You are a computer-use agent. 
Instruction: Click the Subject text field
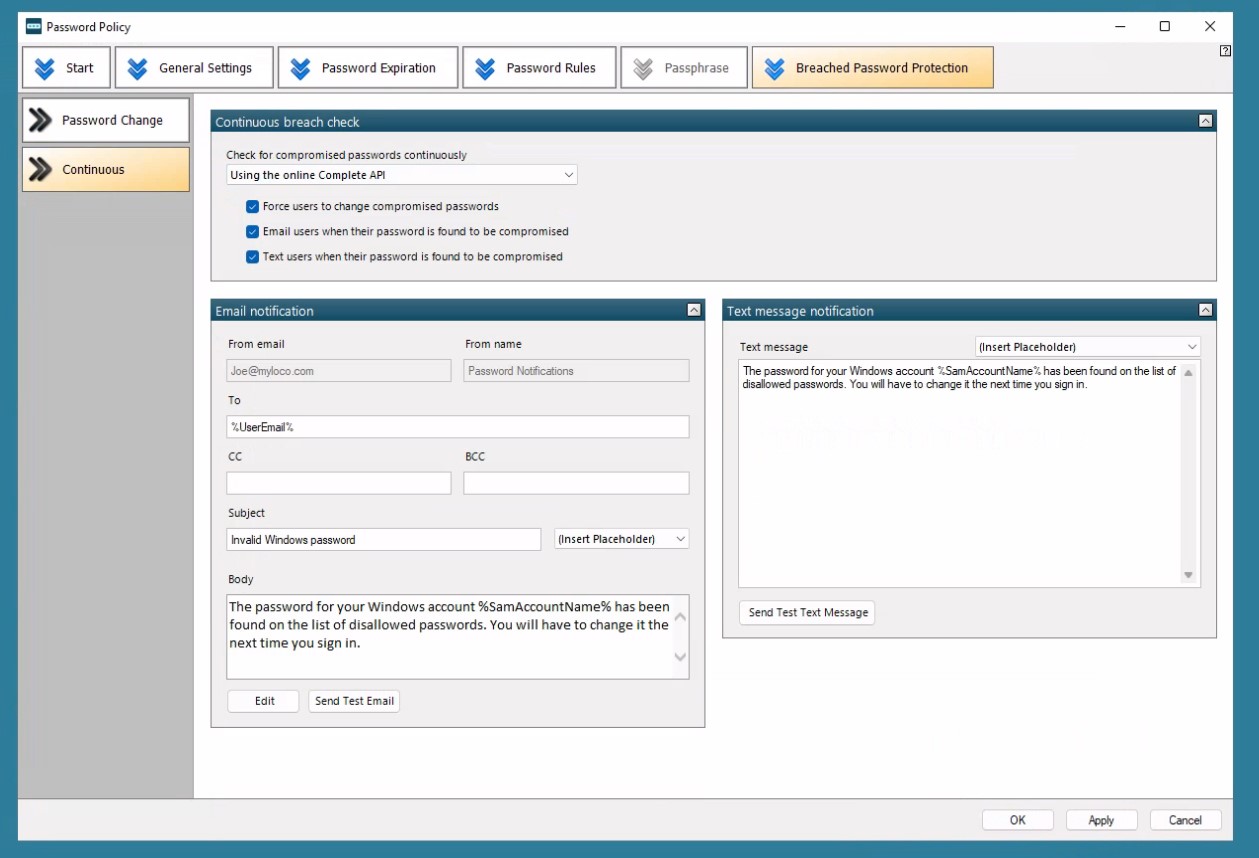384,539
